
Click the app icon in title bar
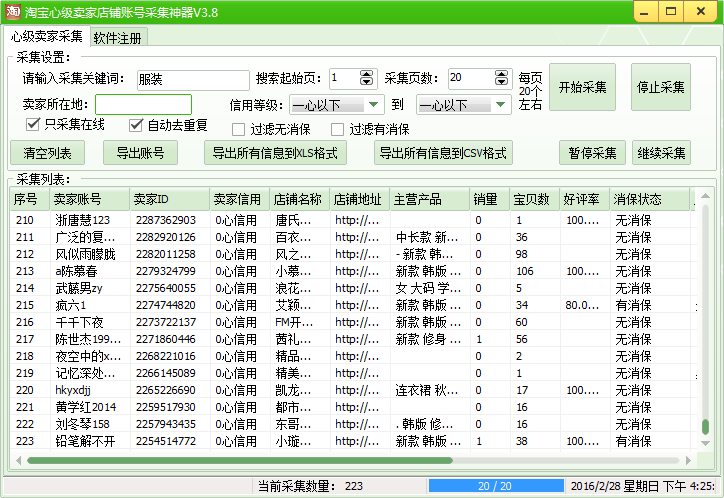point(12,11)
